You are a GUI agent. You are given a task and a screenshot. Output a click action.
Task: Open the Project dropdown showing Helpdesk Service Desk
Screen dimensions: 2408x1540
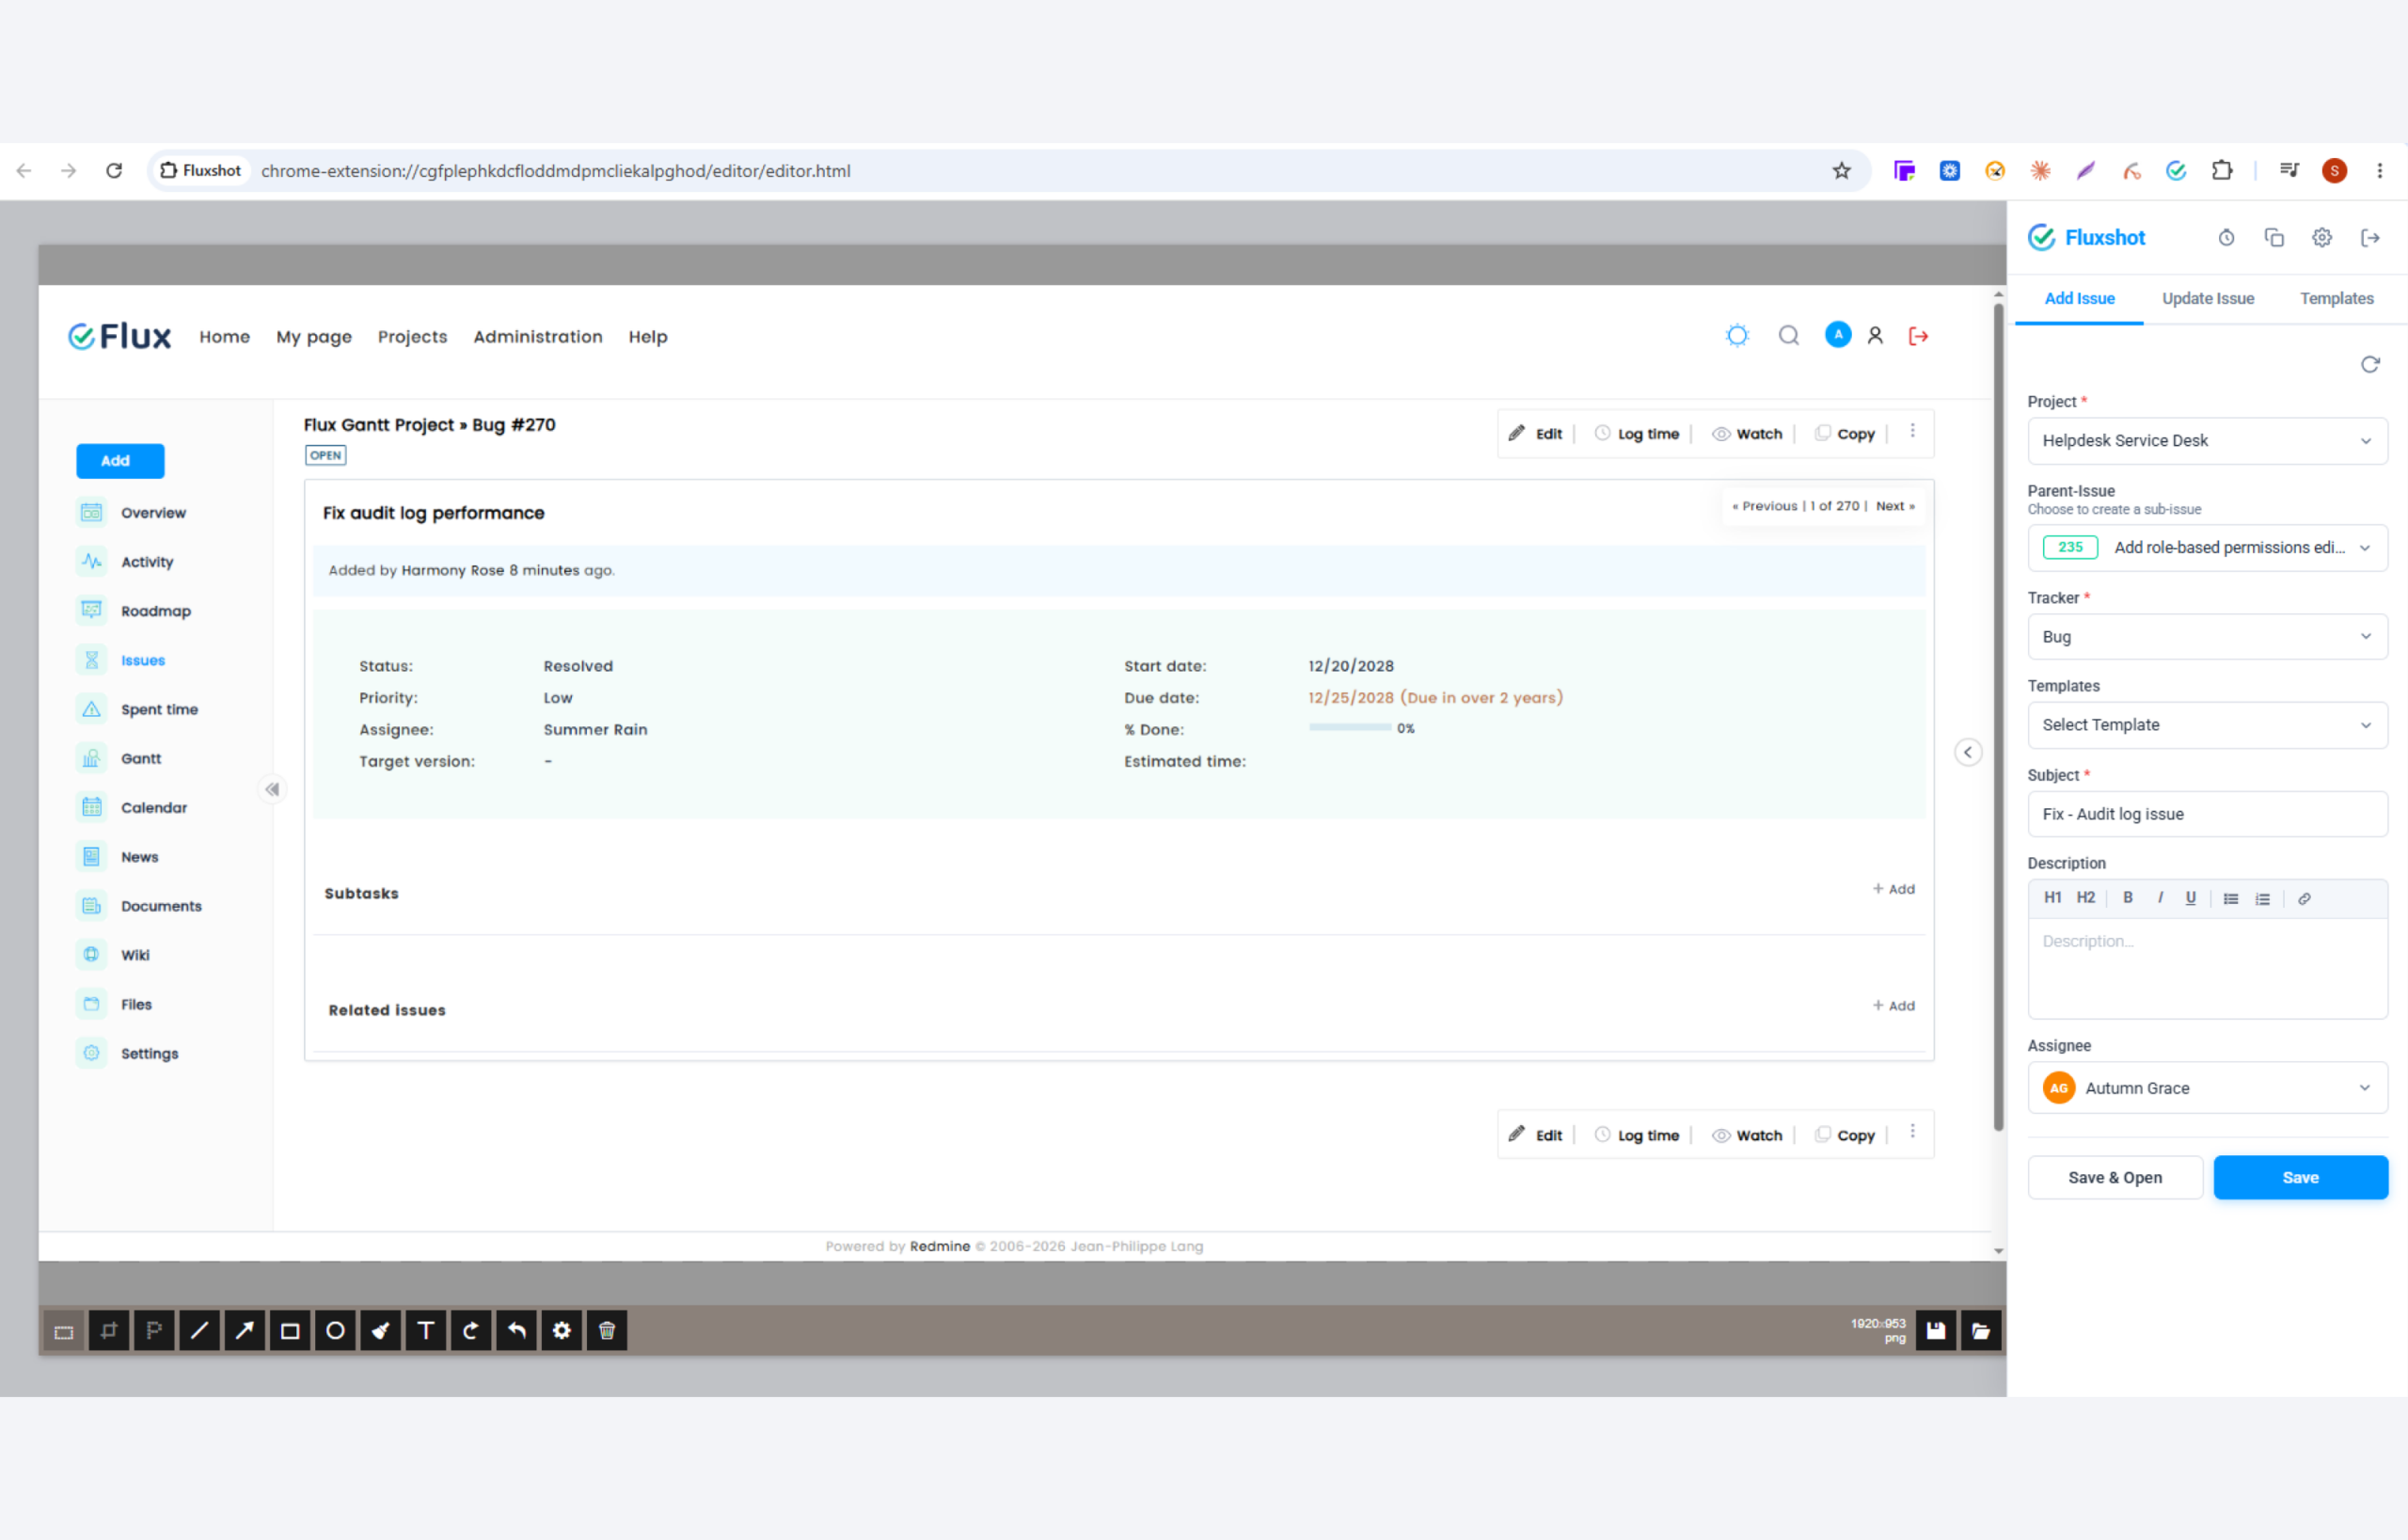(2207, 441)
